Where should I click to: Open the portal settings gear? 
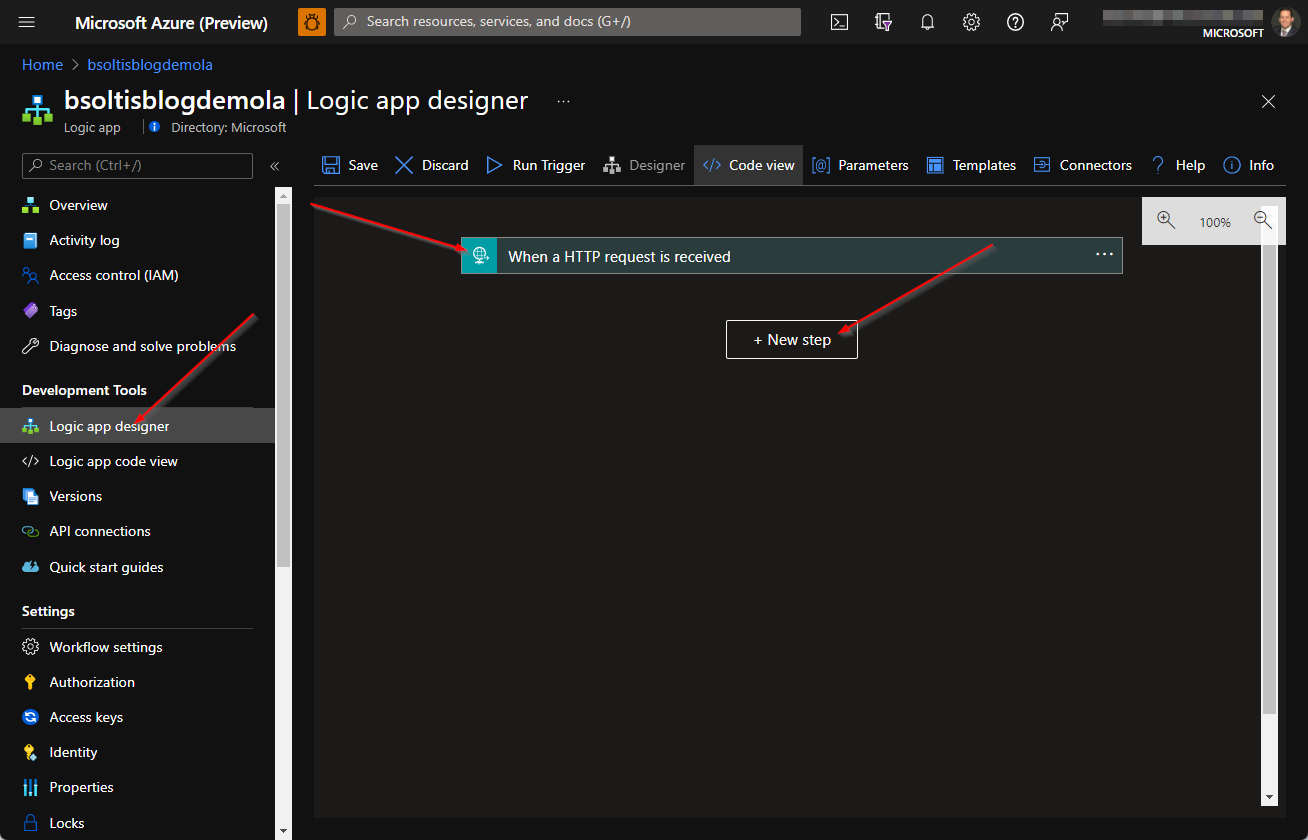(x=971, y=21)
